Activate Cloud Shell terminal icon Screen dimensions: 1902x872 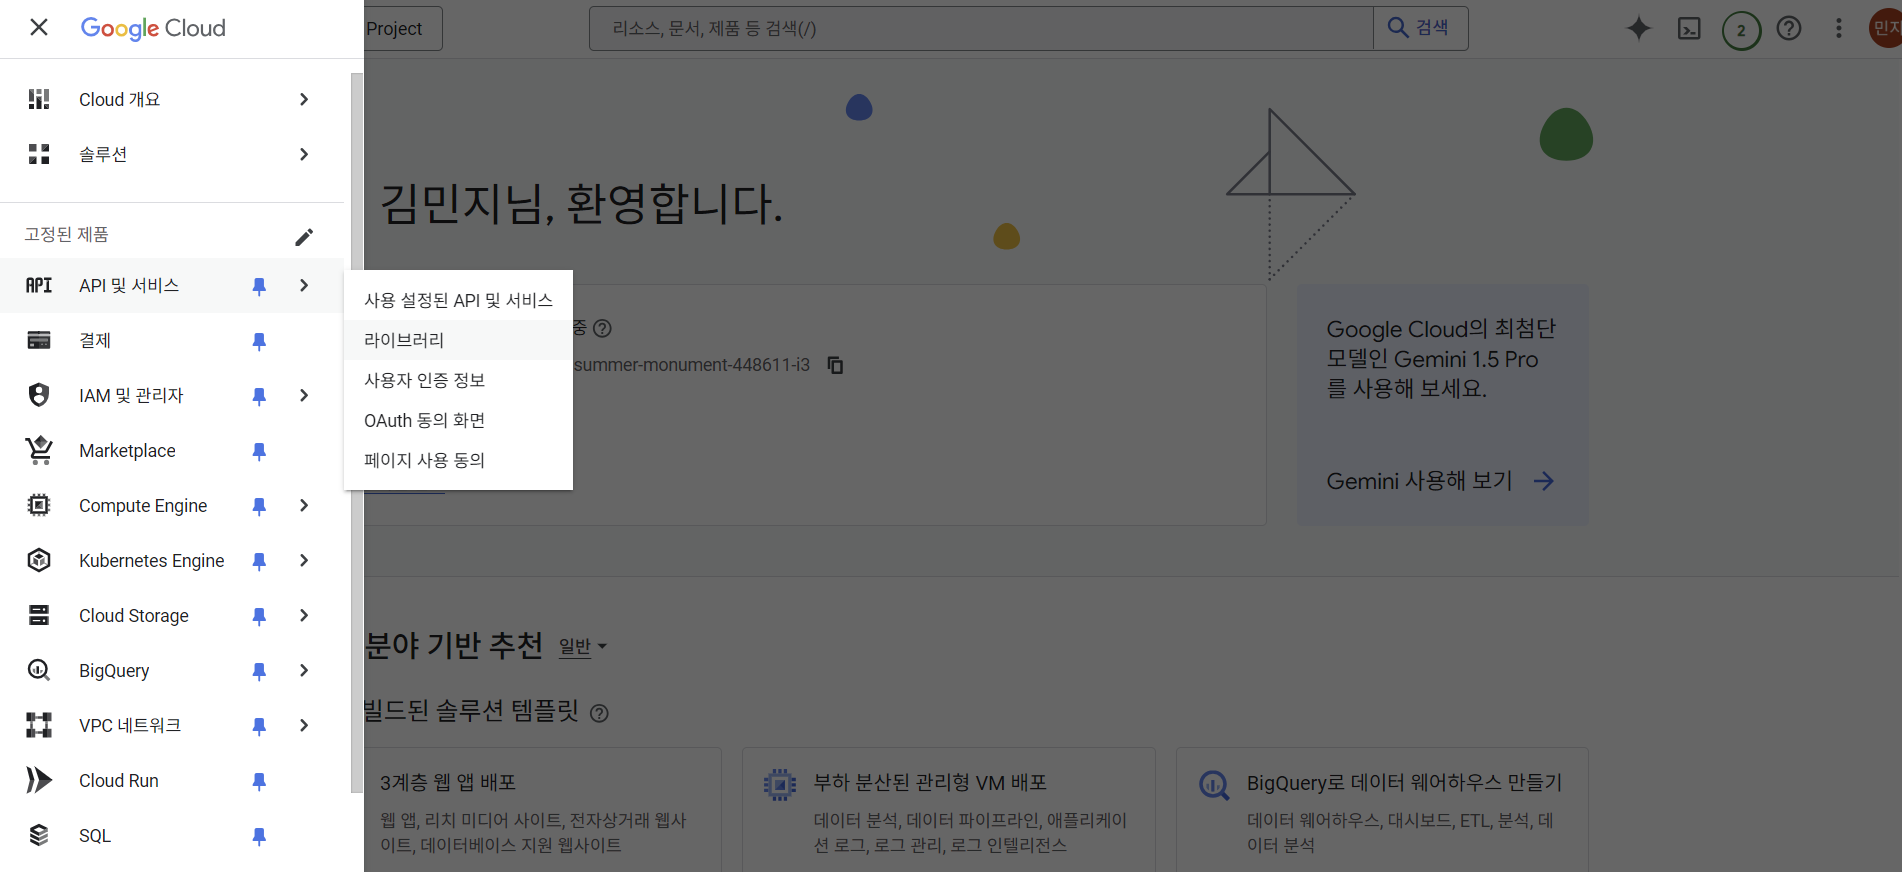click(1689, 28)
